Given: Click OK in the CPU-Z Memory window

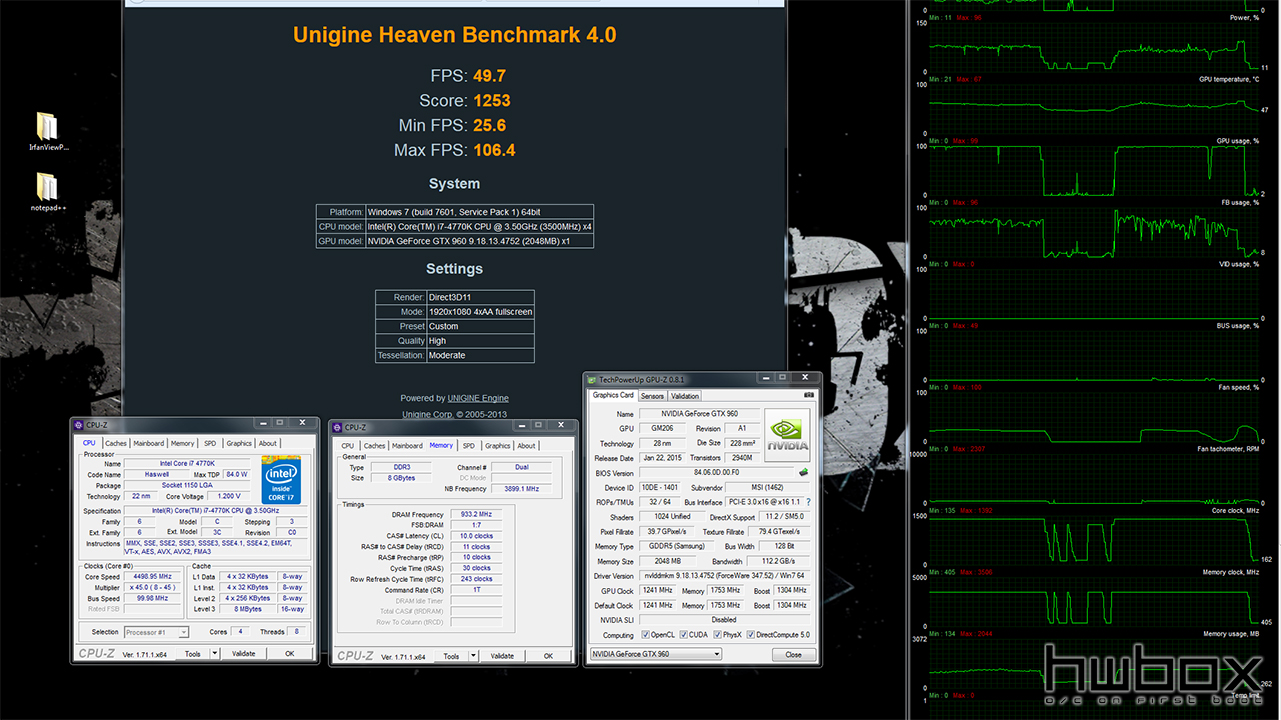Looking at the screenshot, I should click(548, 656).
